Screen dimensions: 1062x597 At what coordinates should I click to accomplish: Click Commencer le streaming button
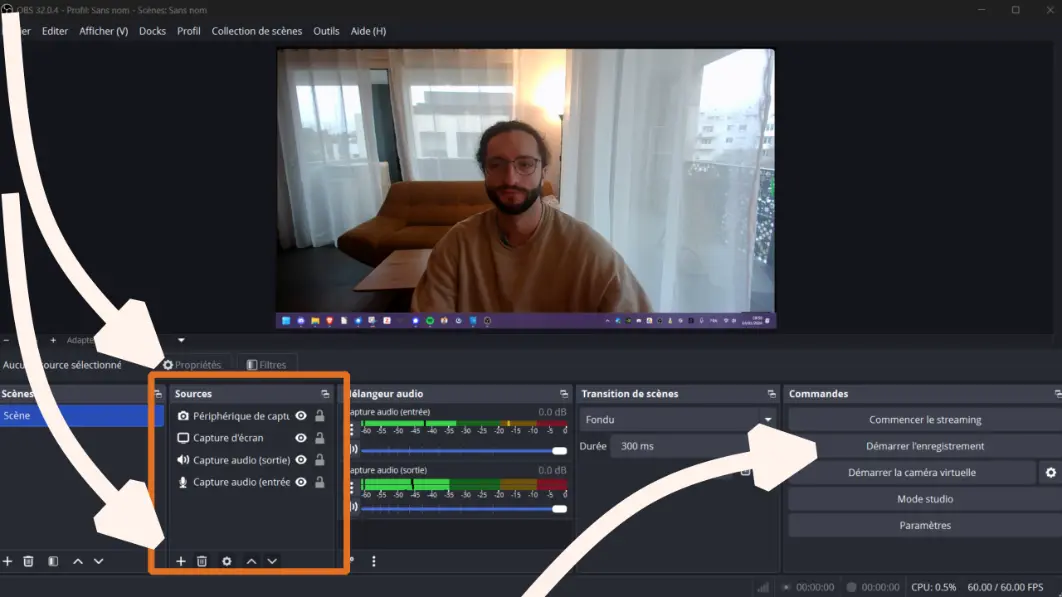click(924, 420)
